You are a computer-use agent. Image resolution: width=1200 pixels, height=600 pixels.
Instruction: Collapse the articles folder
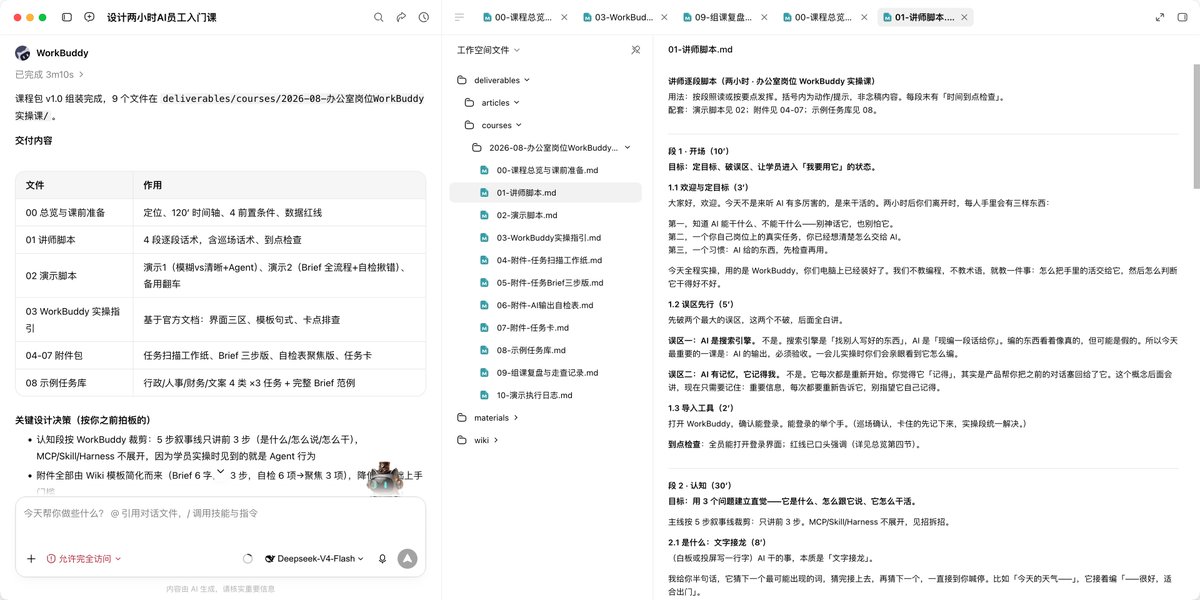(x=517, y=102)
